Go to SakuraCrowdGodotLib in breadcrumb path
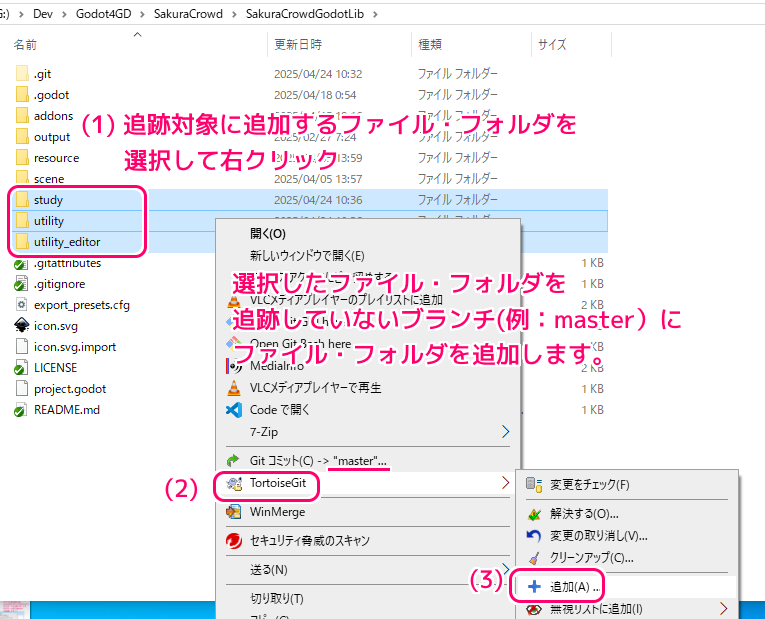This screenshot has height=619, width=765. tap(305, 14)
